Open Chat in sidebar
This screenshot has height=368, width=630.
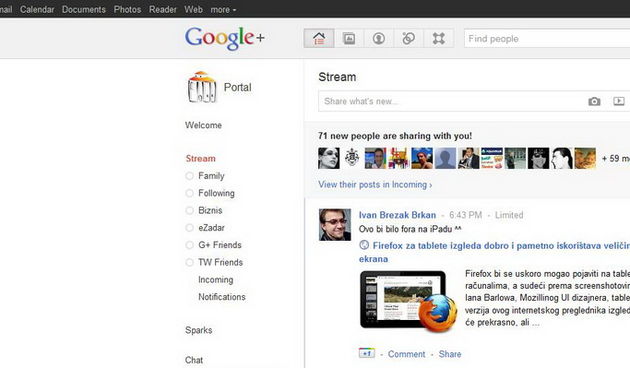194,360
